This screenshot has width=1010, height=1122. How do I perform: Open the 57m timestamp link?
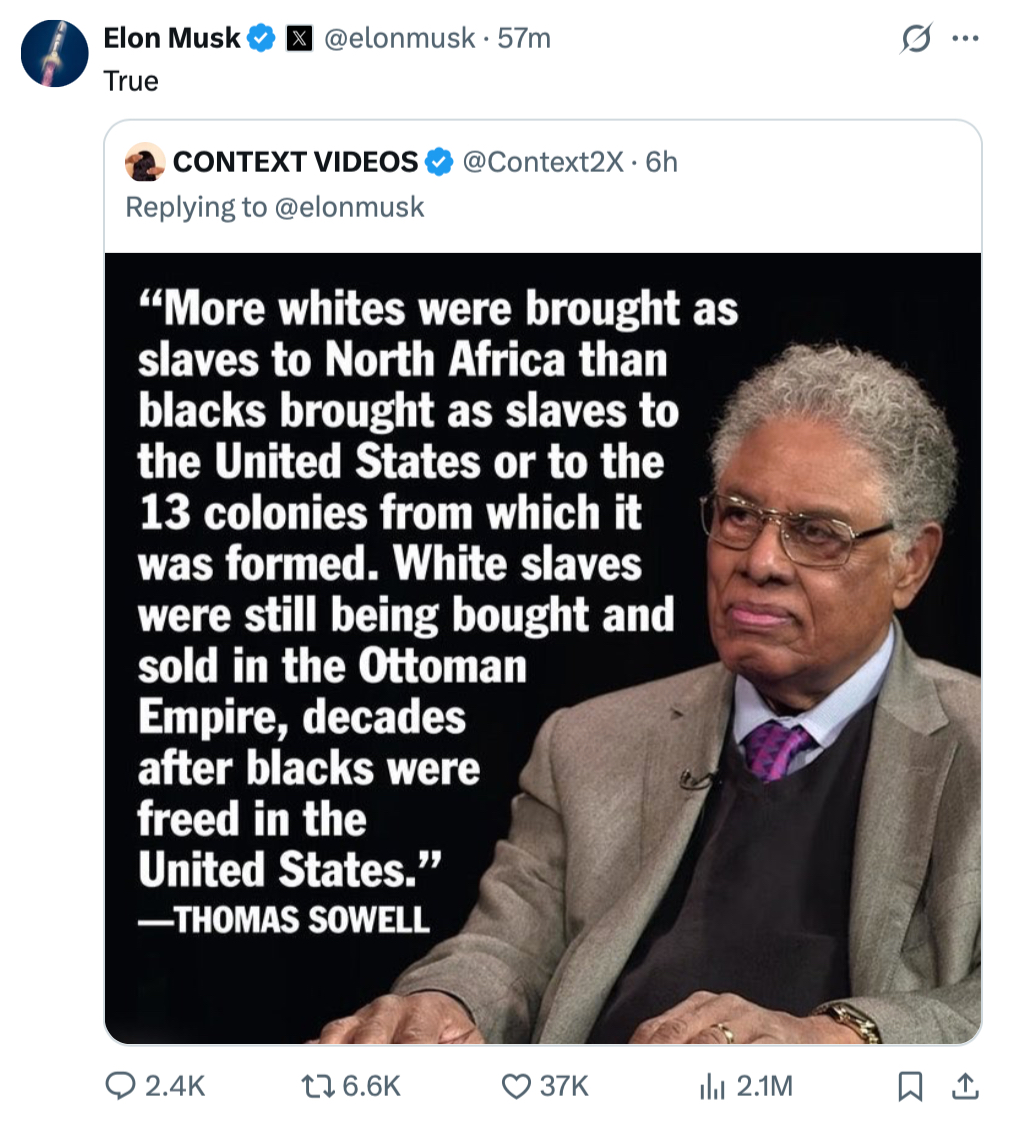524,39
